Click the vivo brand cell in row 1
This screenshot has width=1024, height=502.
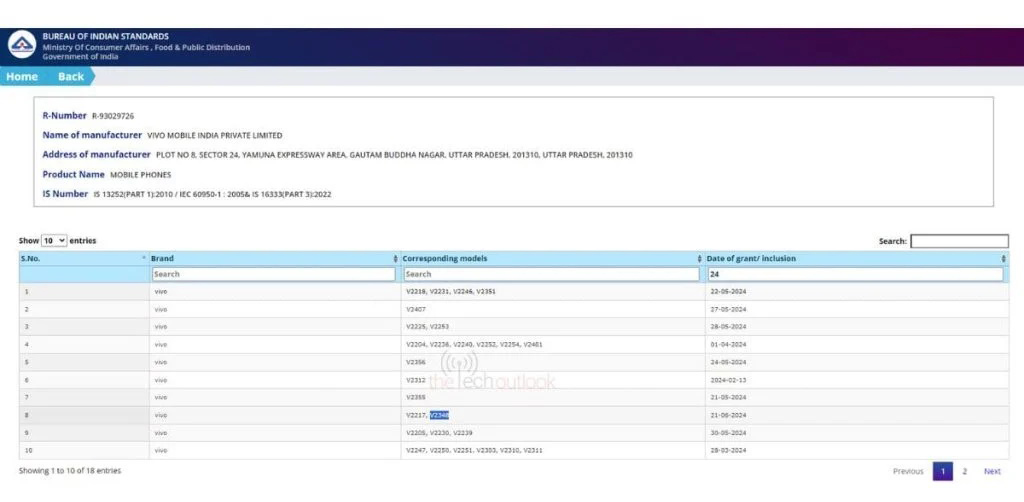tap(275, 292)
